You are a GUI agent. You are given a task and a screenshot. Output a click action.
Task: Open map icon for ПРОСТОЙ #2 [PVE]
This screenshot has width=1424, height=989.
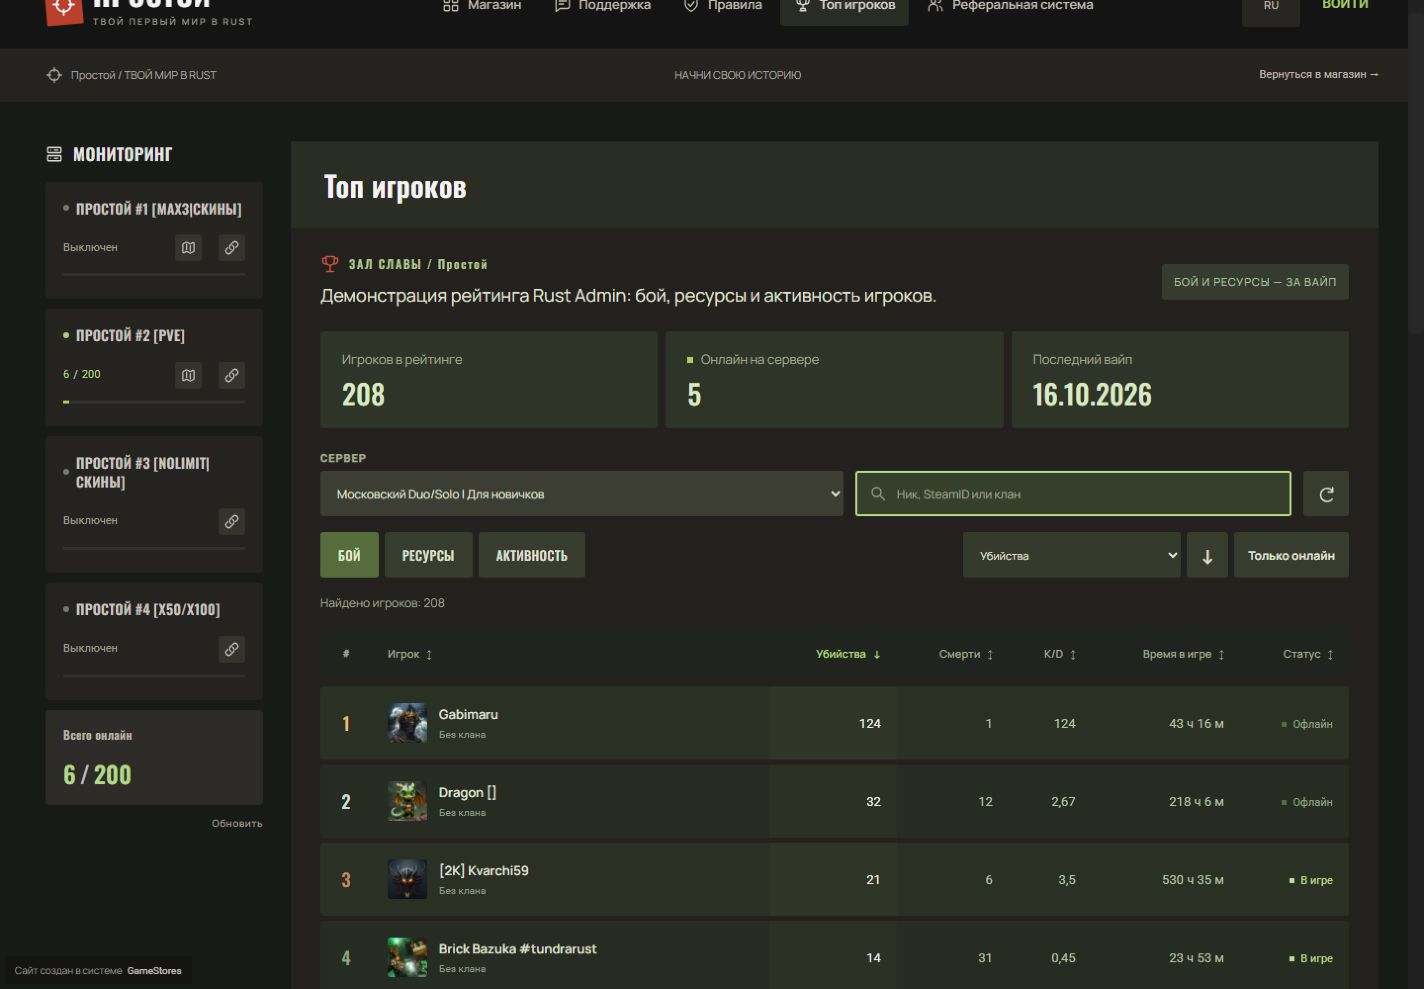click(x=188, y=375)
